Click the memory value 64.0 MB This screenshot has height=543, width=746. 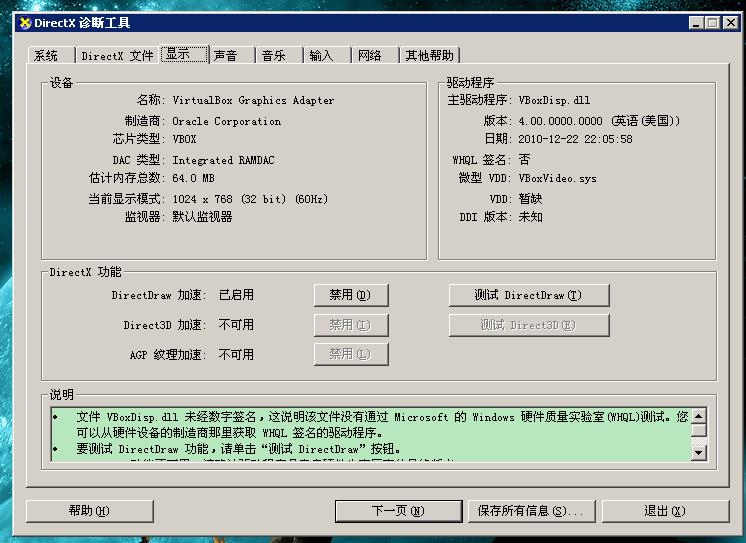[x=193, y=178]
